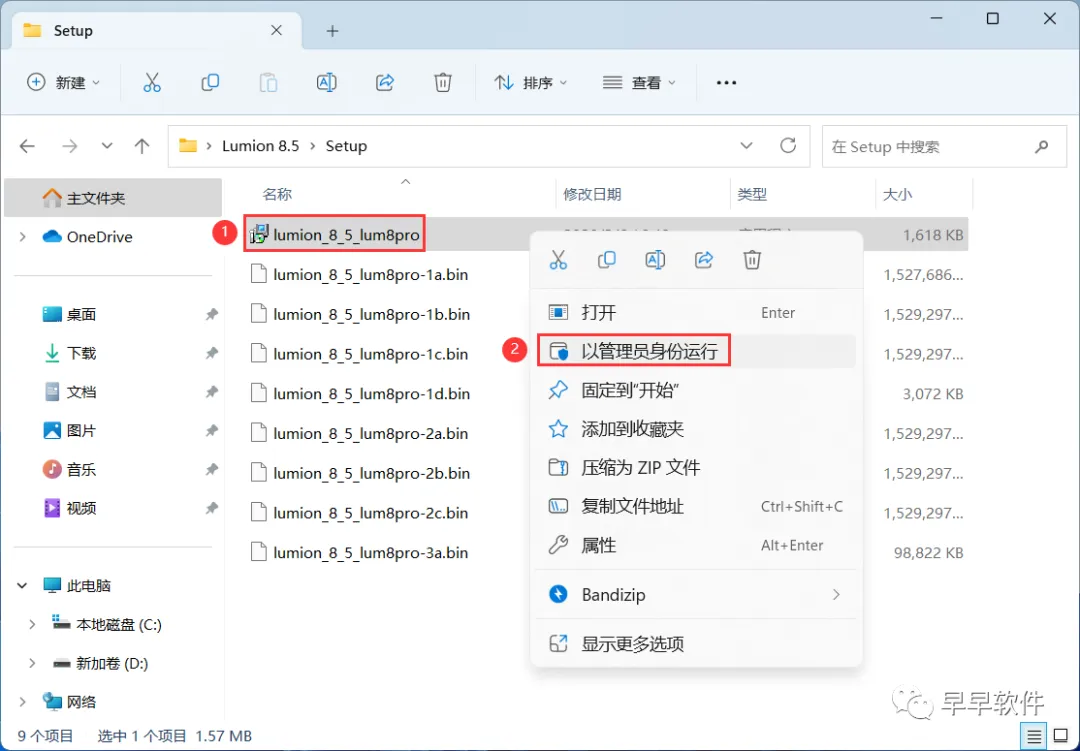Screen dimensions: 1080x751
Task: Select file lumion_8_5_lum8pro-3a.bin
Action: [x=359, y=553]
